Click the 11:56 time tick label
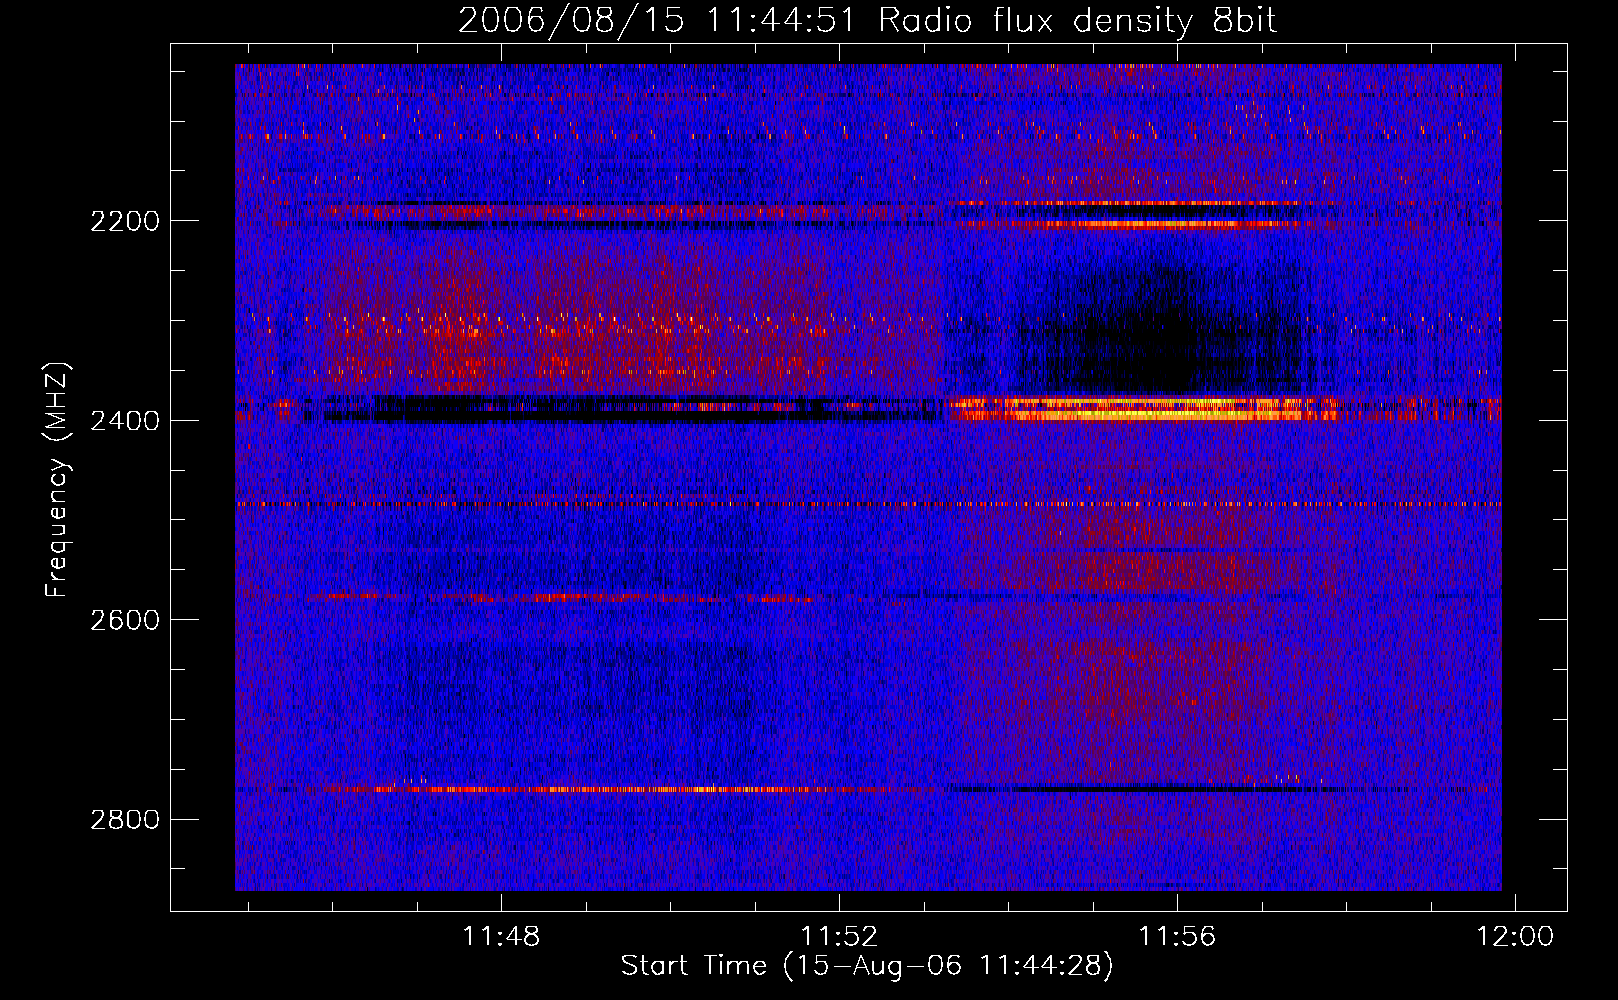The height and width of the screenshot is (1000, 1618). [1178, 937]
